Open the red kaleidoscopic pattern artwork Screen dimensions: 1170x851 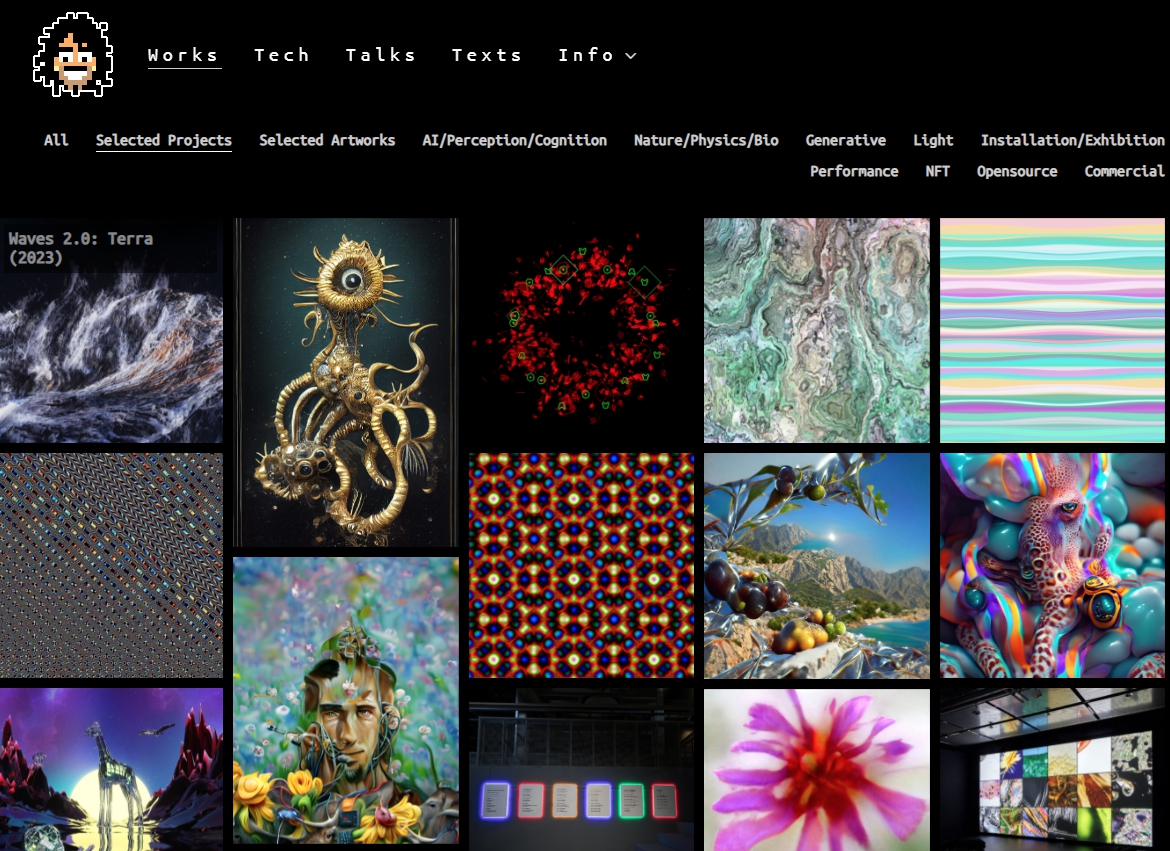click(581, 565)
